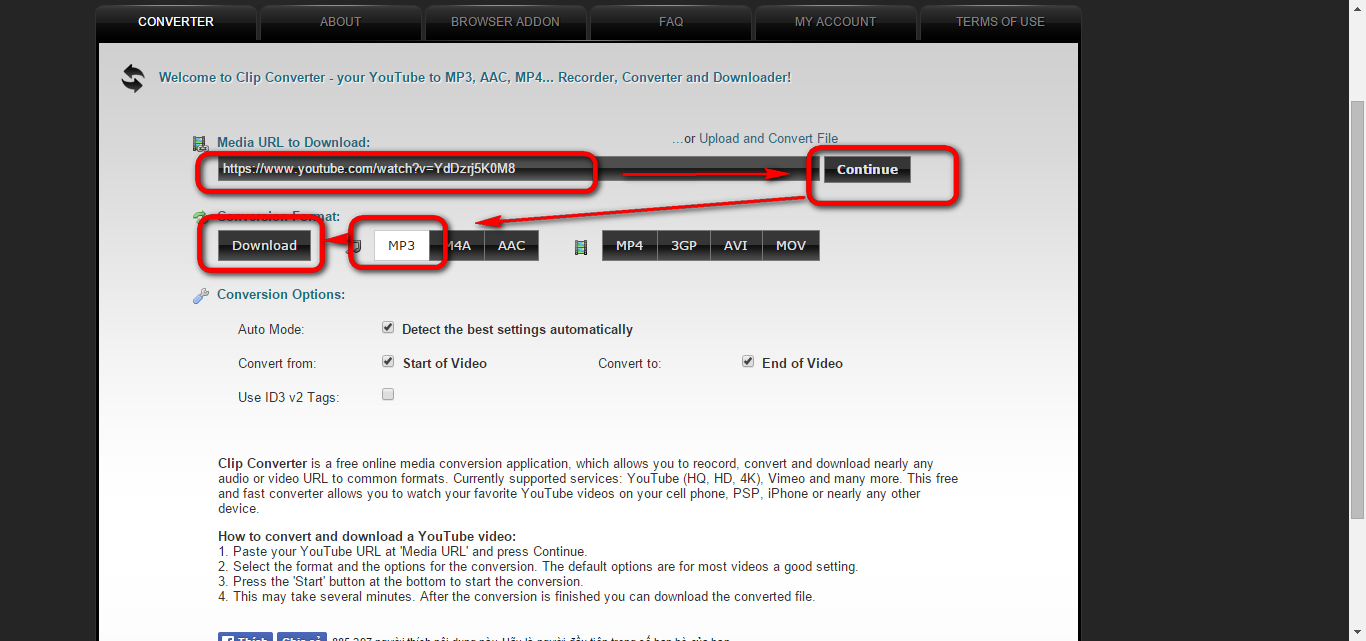Screen dimensions: 1366x641
Task: Click the Auto Mode label
Action: pyautogui.click(x=271, y=330)
